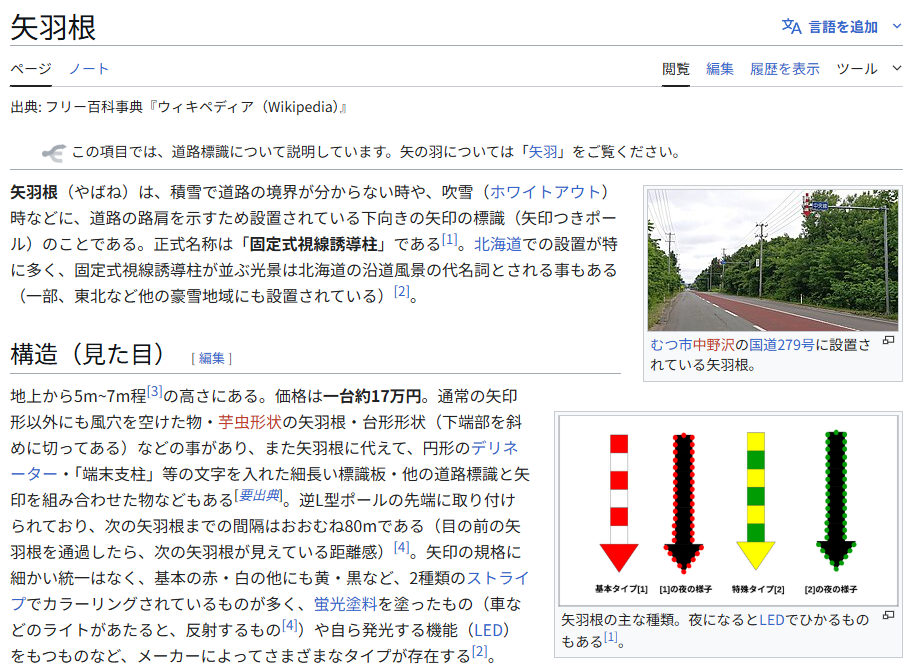This screenshot has width=910, height=667.
Task: Follow the ホワイトアウト link
Action: coord(546,191)
